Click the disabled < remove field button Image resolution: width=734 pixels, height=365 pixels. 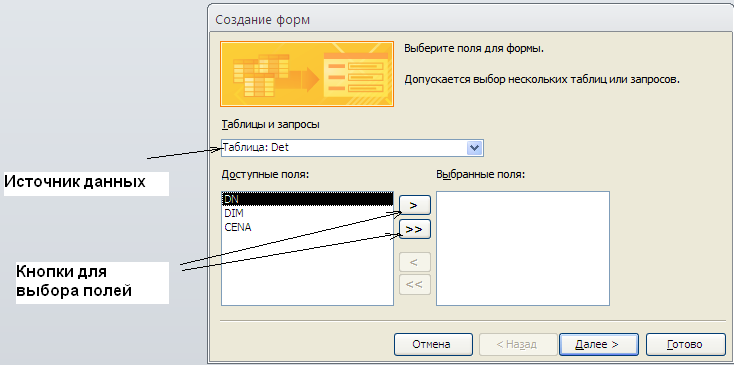(415, 262)
